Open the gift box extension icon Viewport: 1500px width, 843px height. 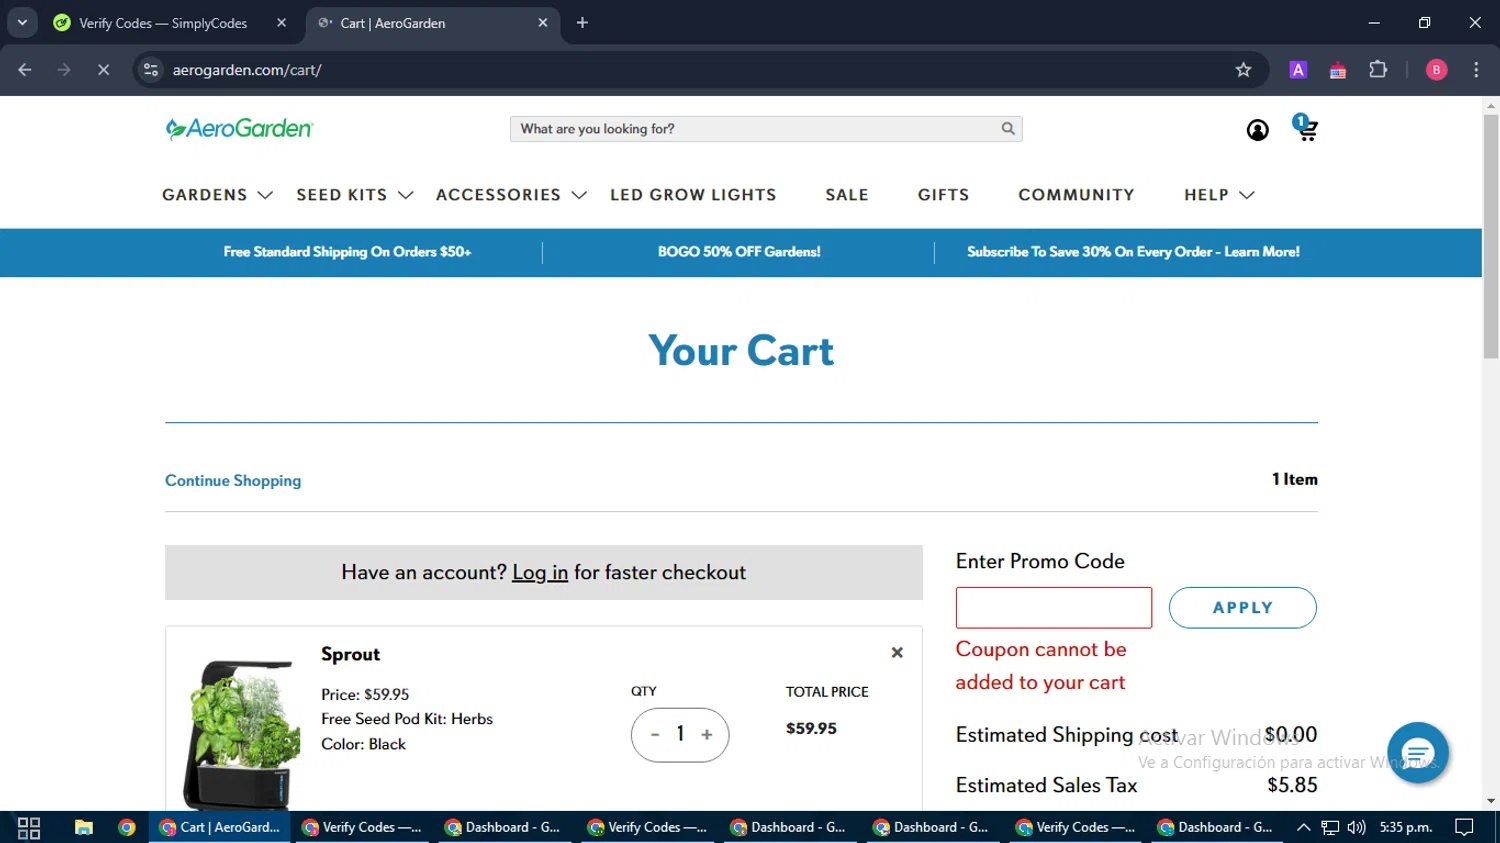point(1338,70)
